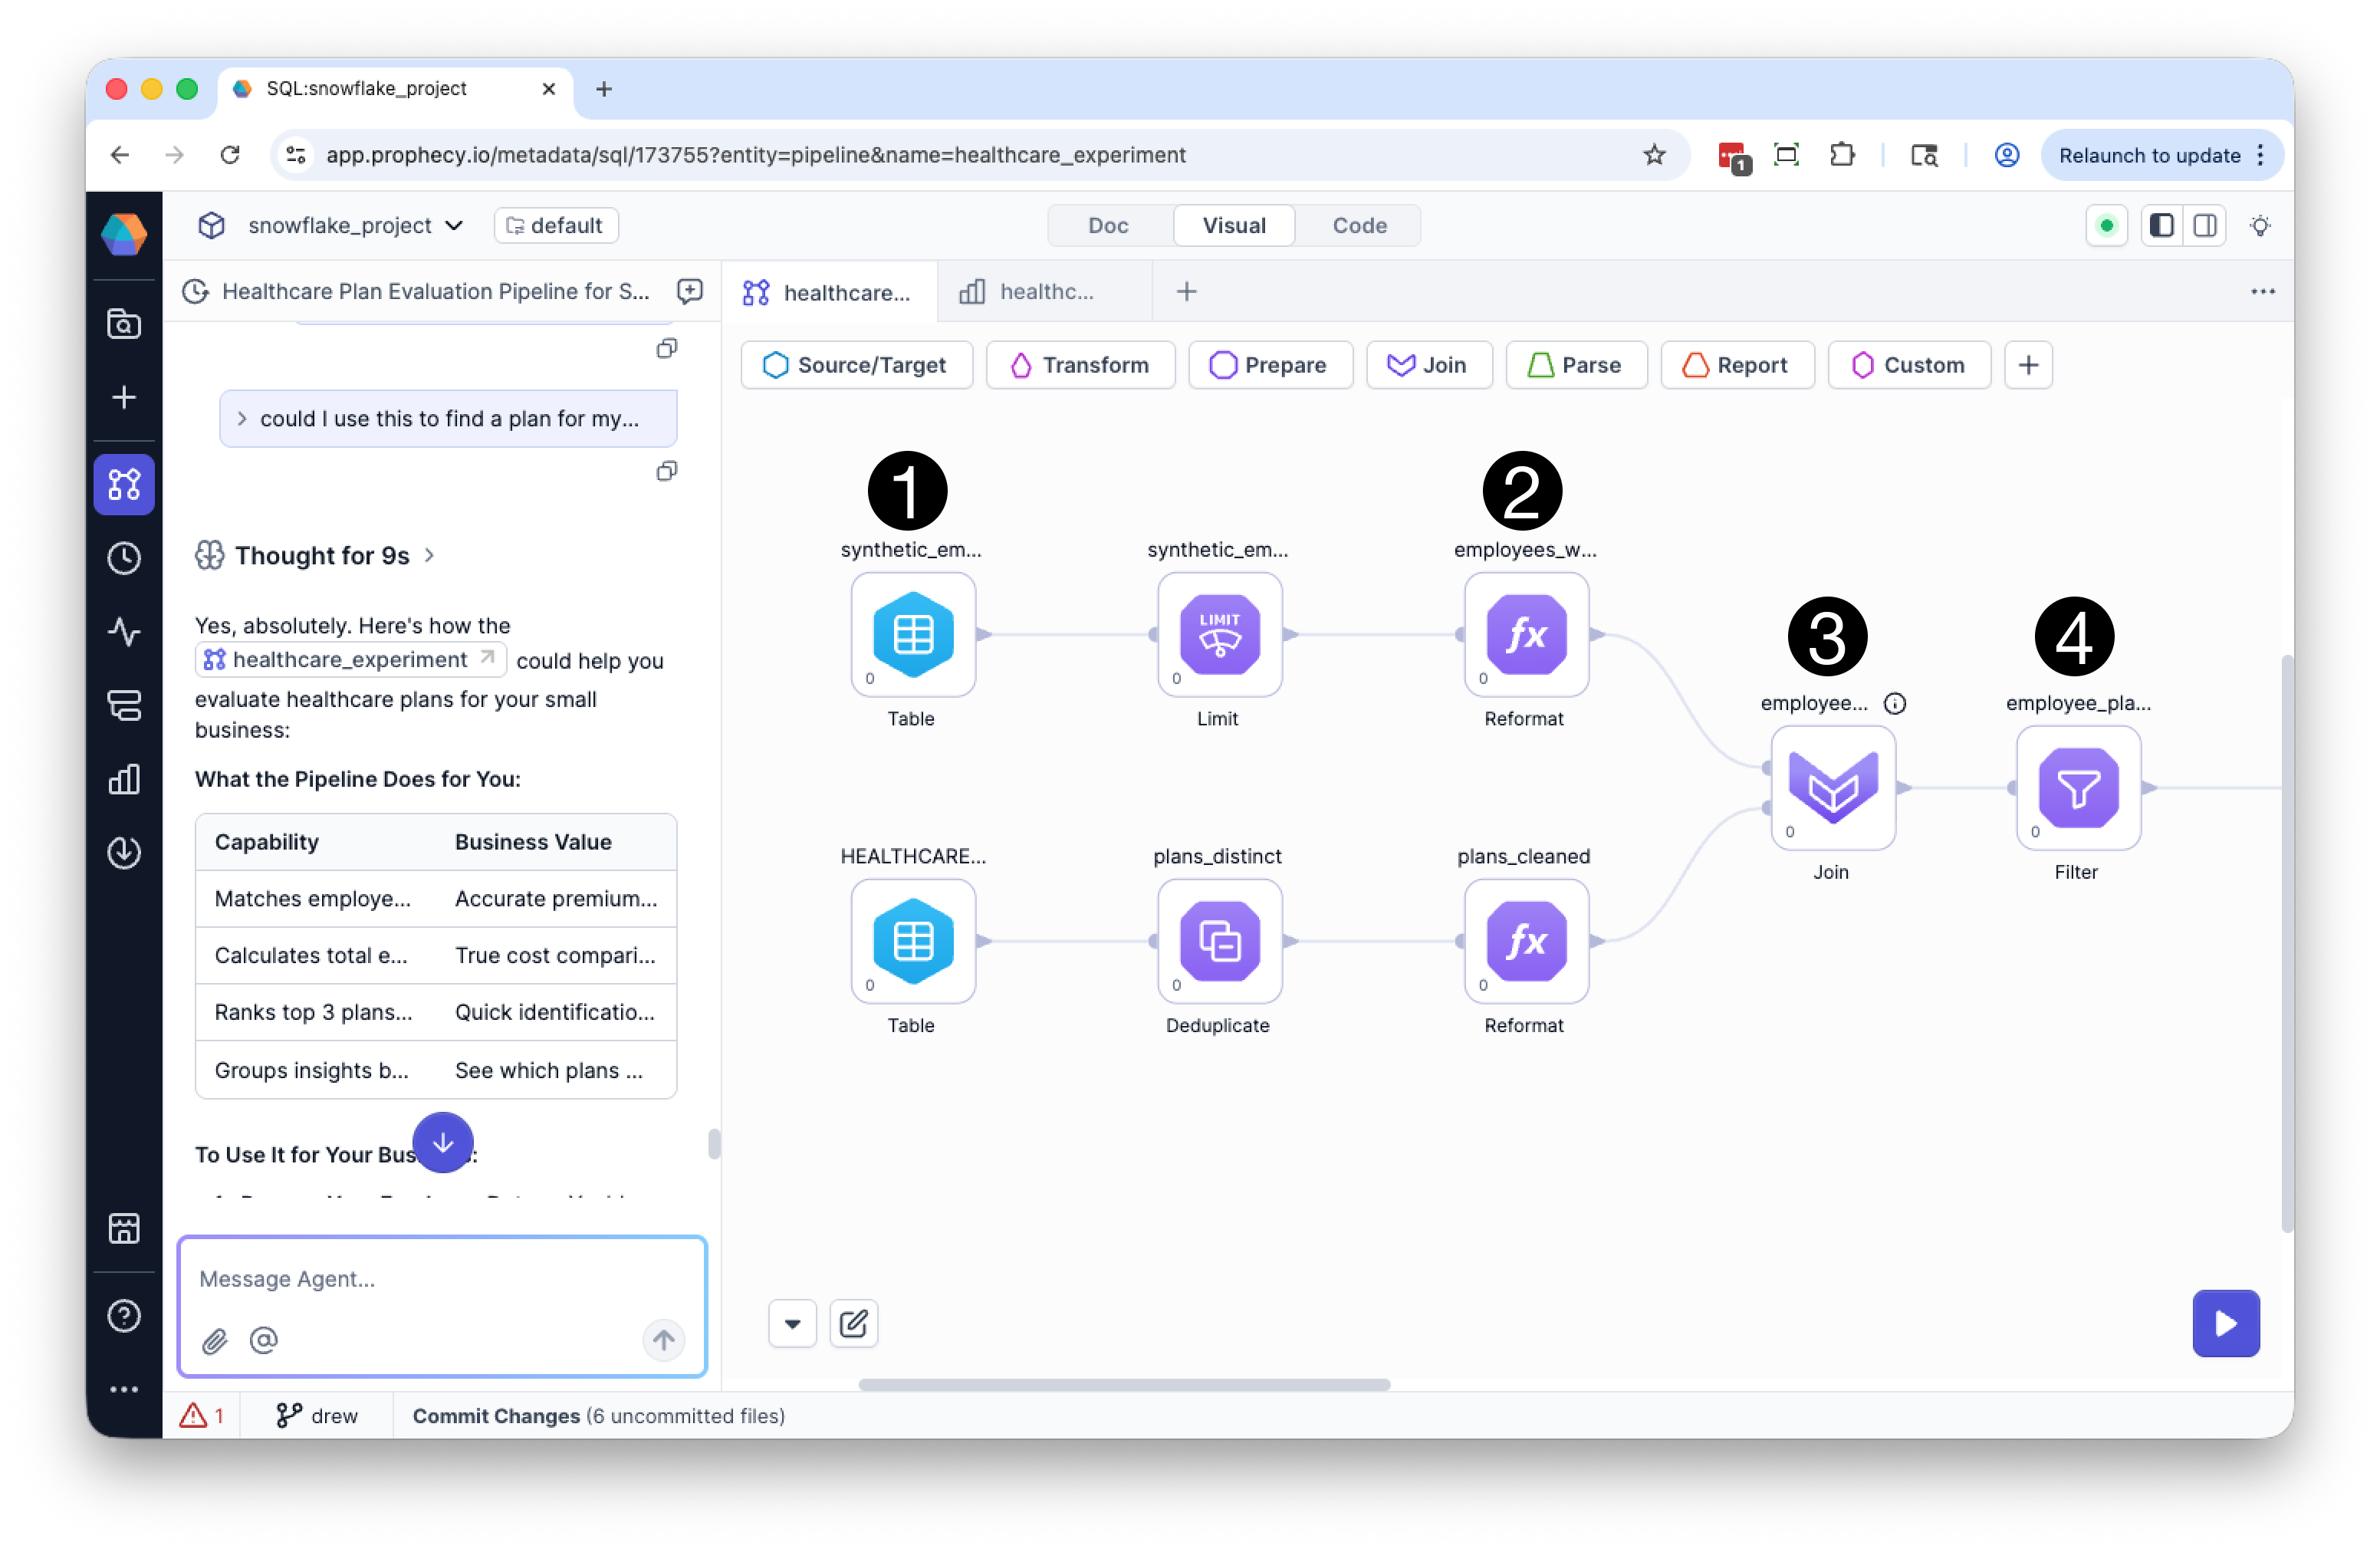Open the canvas dropdown arrow button

[x=792, y=1324]
